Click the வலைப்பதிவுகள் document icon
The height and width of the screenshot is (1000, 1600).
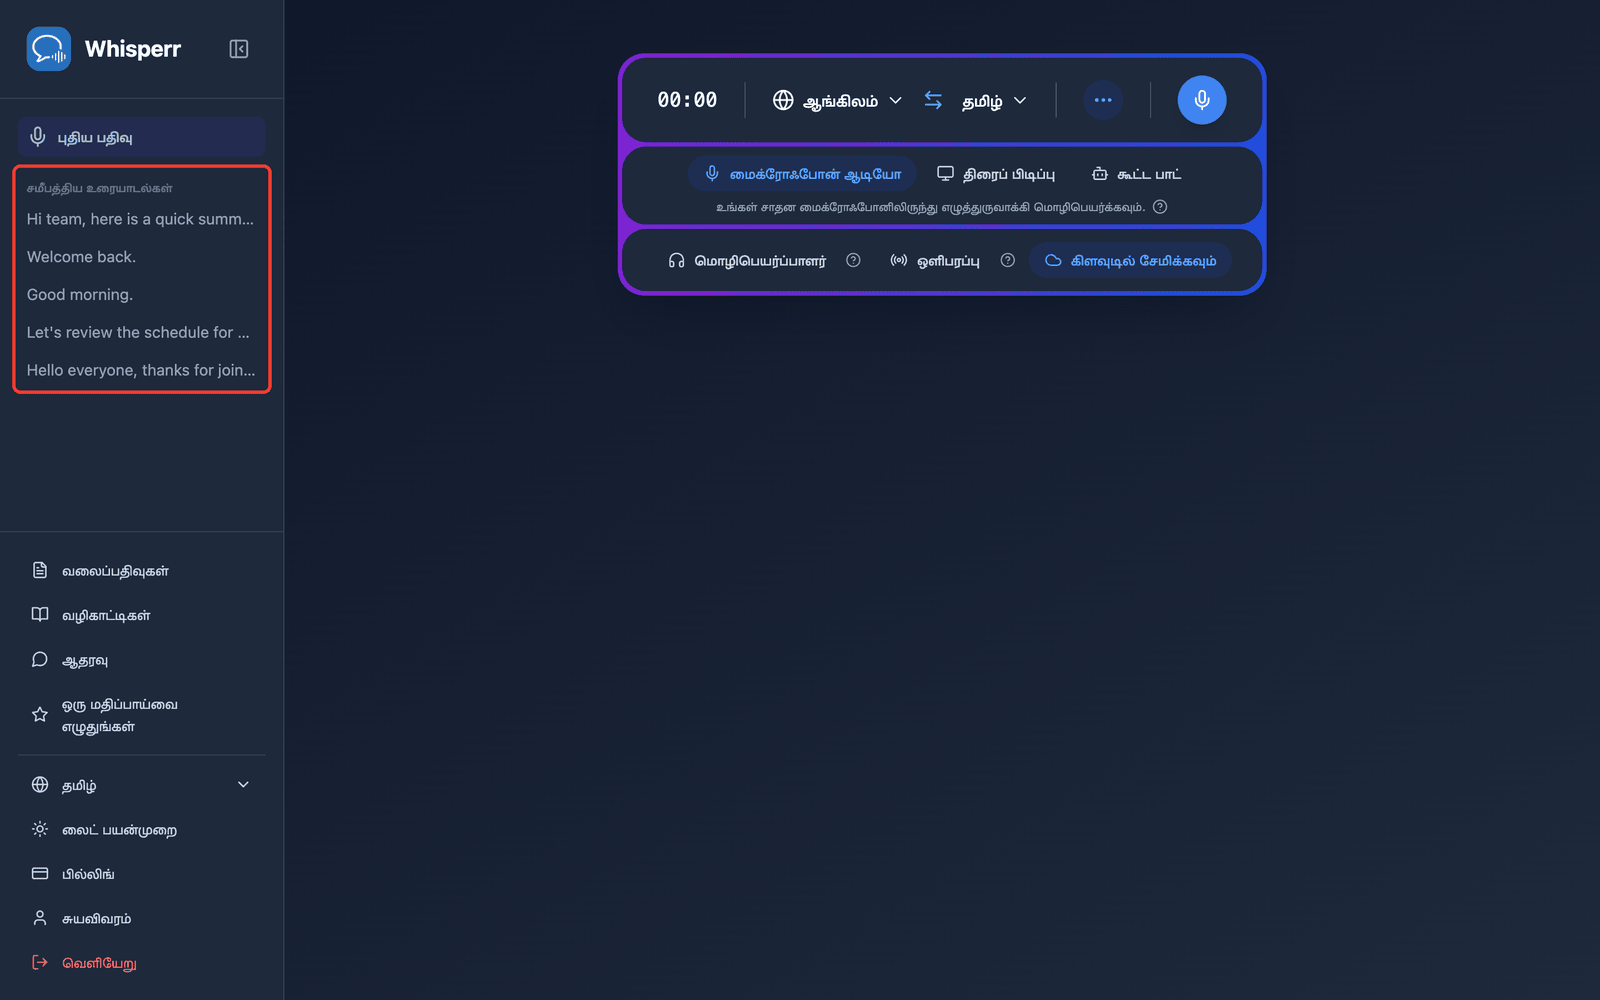tap(40, 570)
